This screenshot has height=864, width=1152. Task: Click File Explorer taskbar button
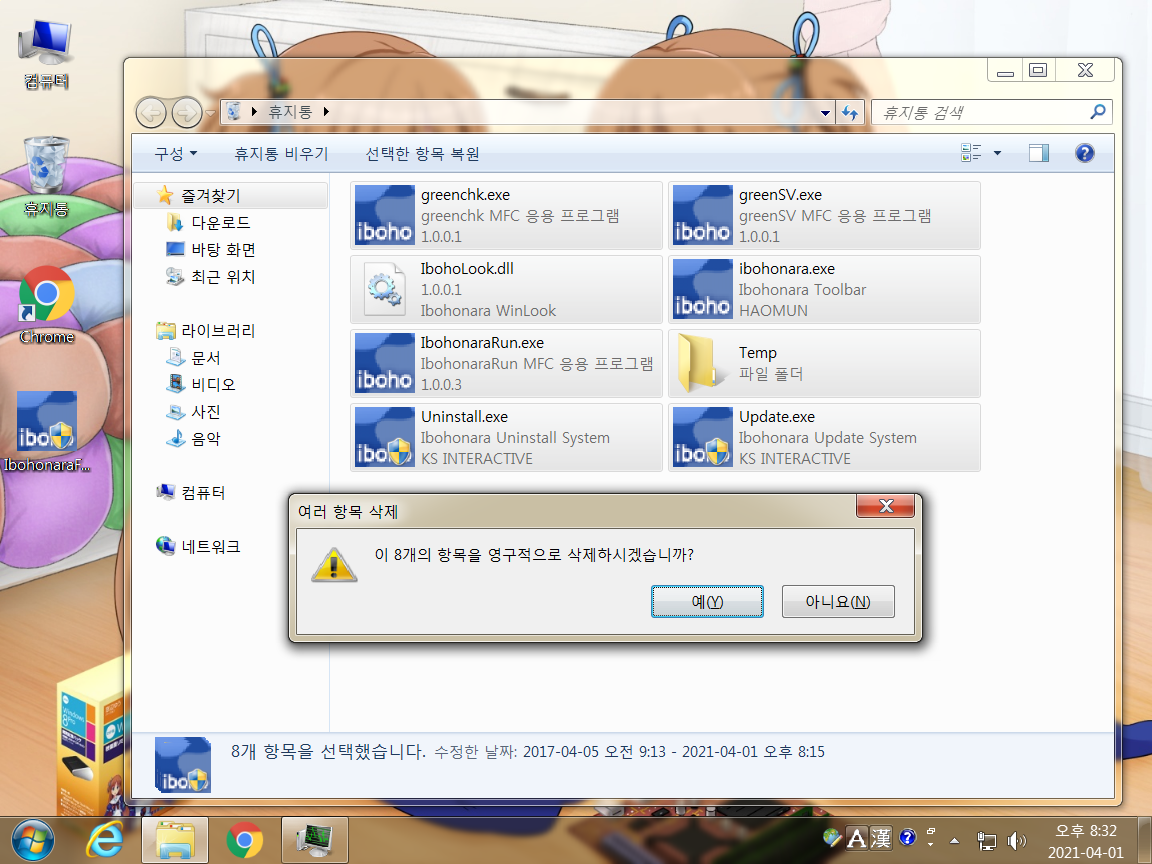coord(175,840)
